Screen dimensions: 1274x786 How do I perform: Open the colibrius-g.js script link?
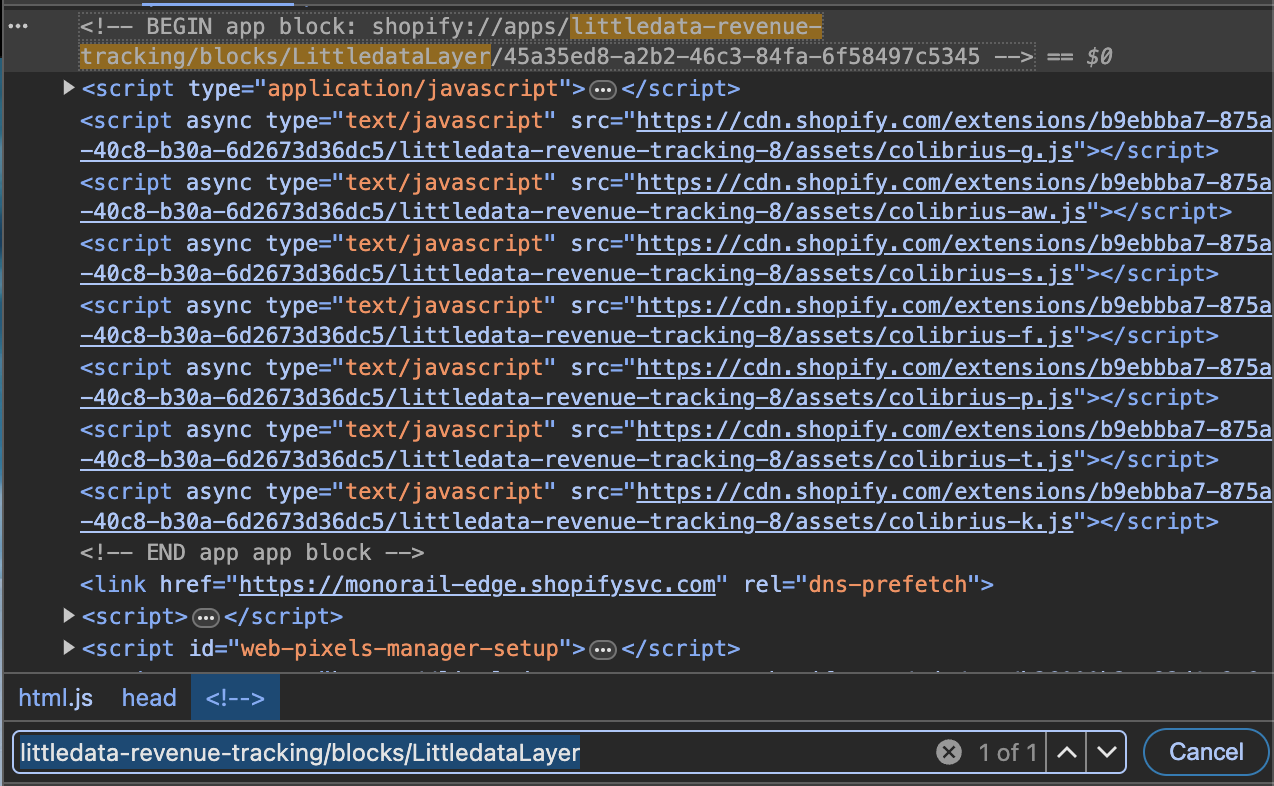(x=676, y=136)
